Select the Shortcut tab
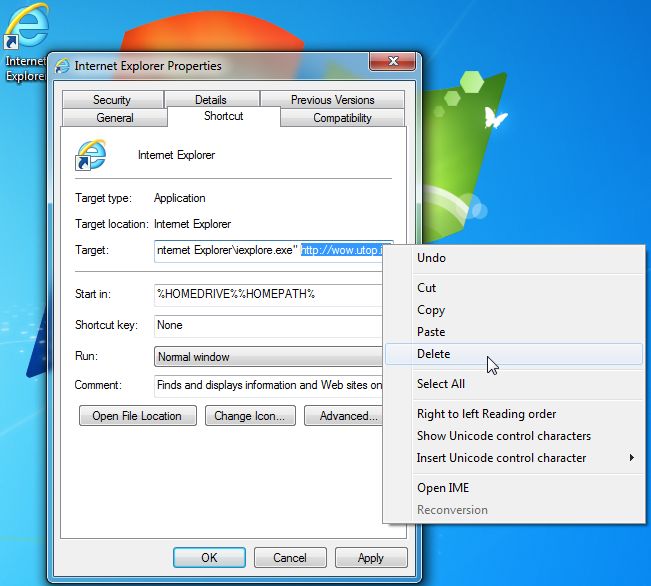The height and width of the screenshot is (586, 651). tap(224, 116)
